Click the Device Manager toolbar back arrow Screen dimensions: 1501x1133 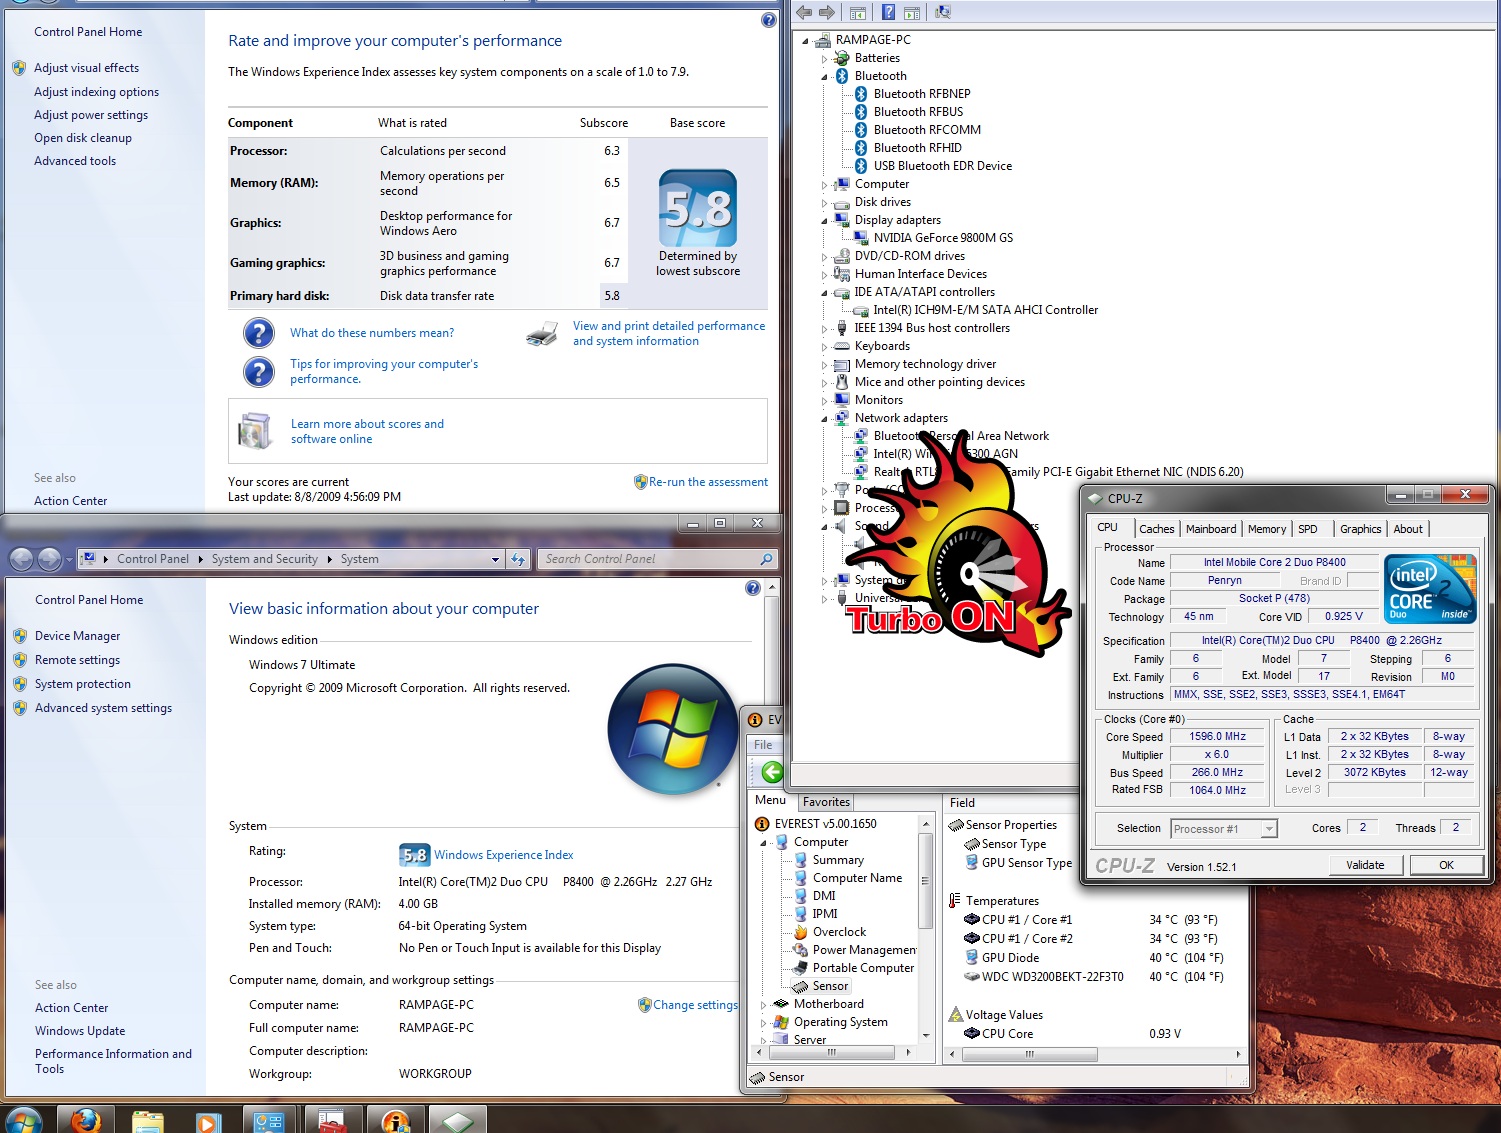pyautogui.click(x=804, y=12)
